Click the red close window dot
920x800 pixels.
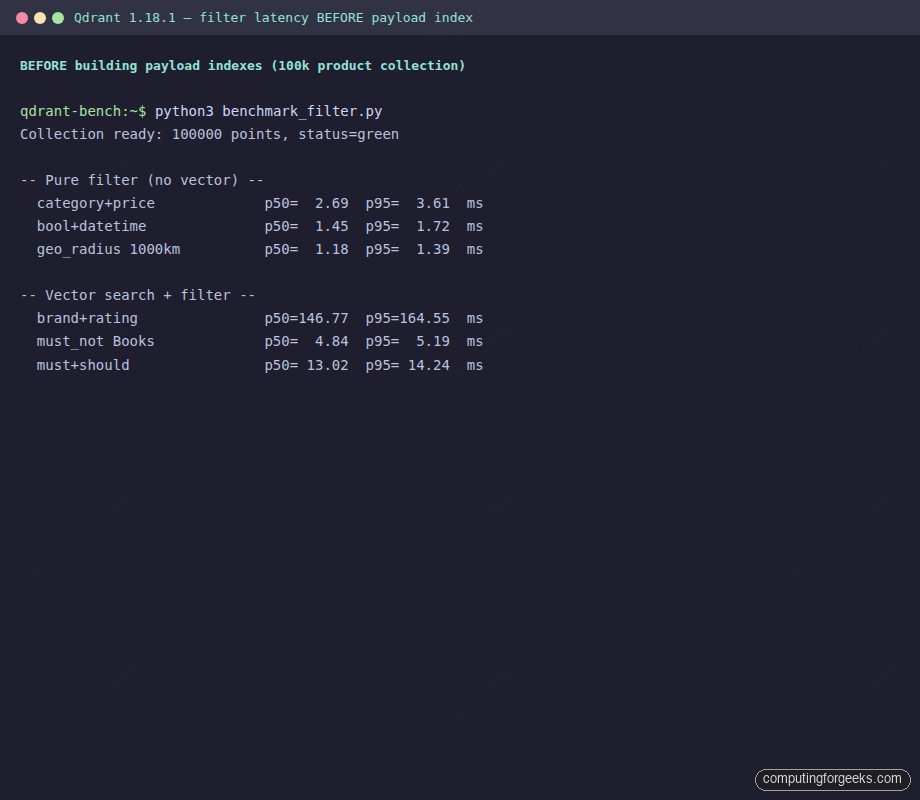pos(22,18)
